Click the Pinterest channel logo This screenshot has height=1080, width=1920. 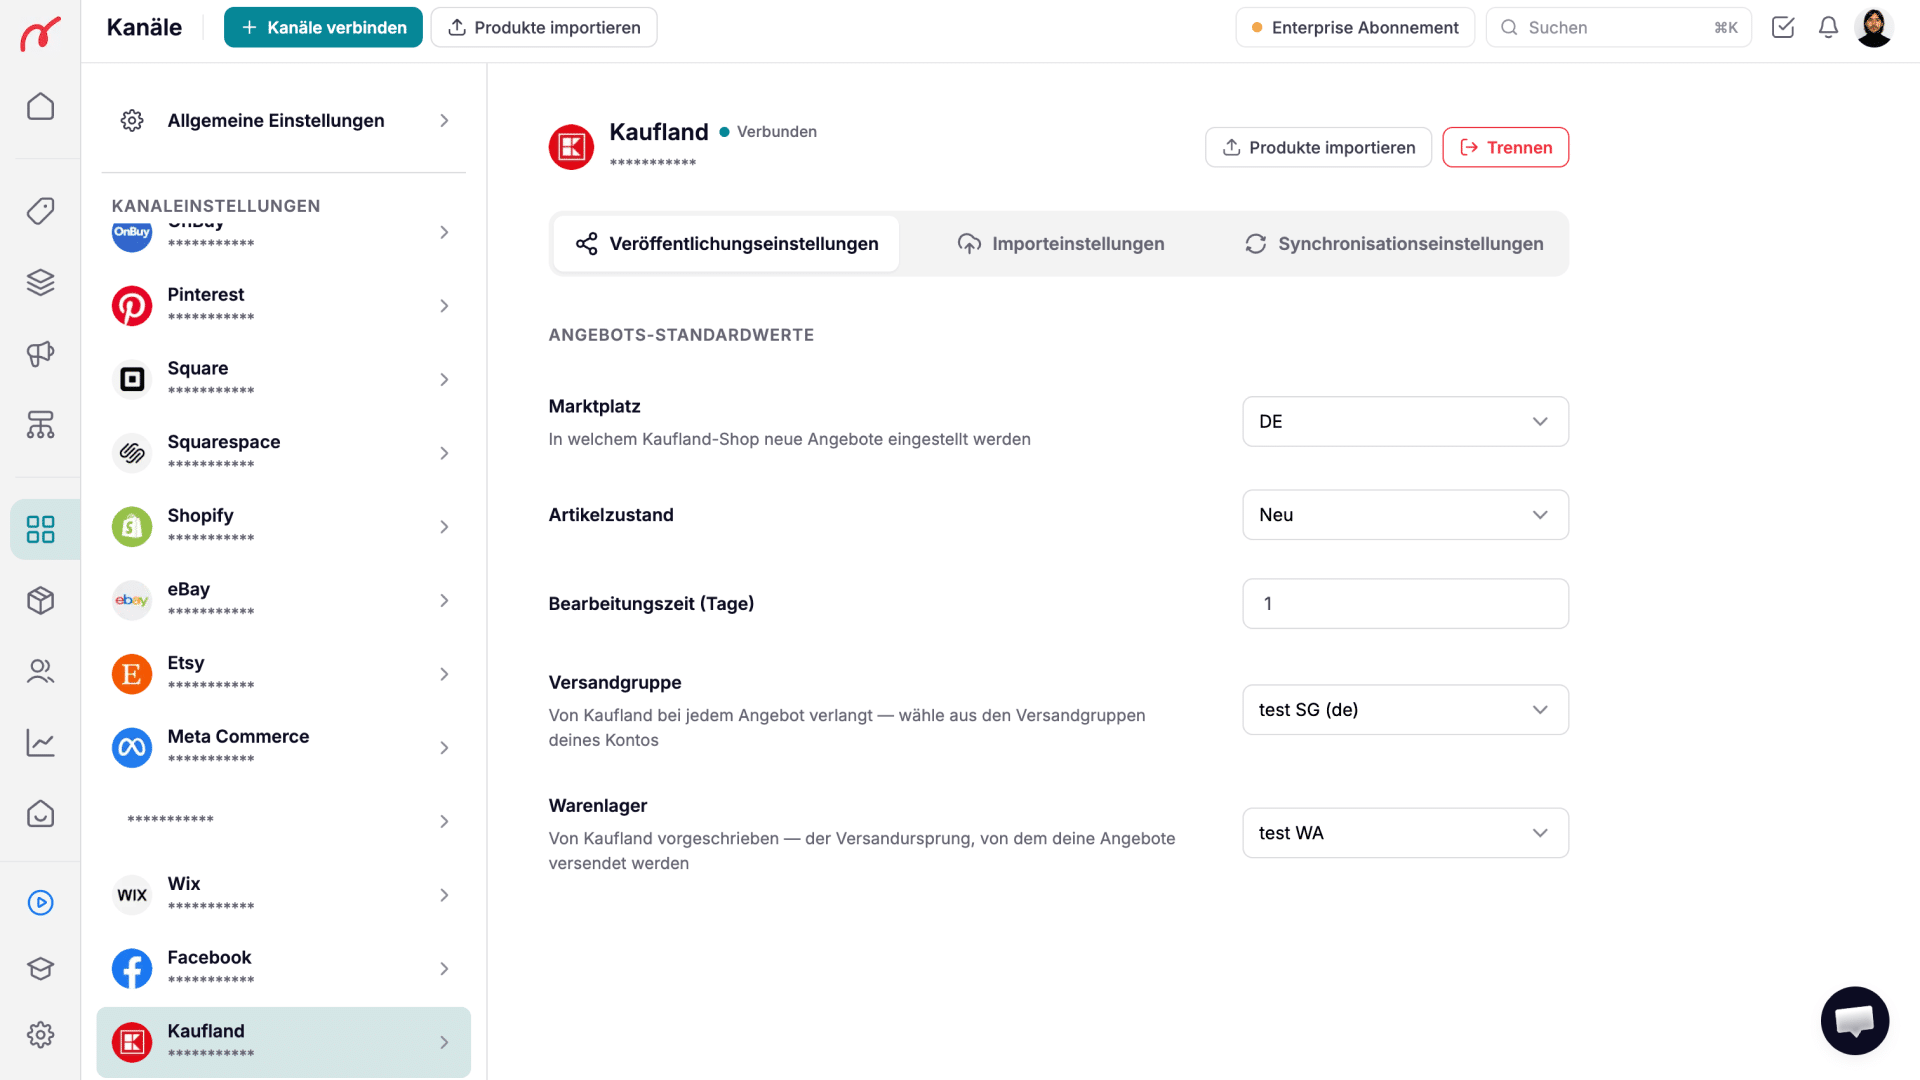point(132,306)
